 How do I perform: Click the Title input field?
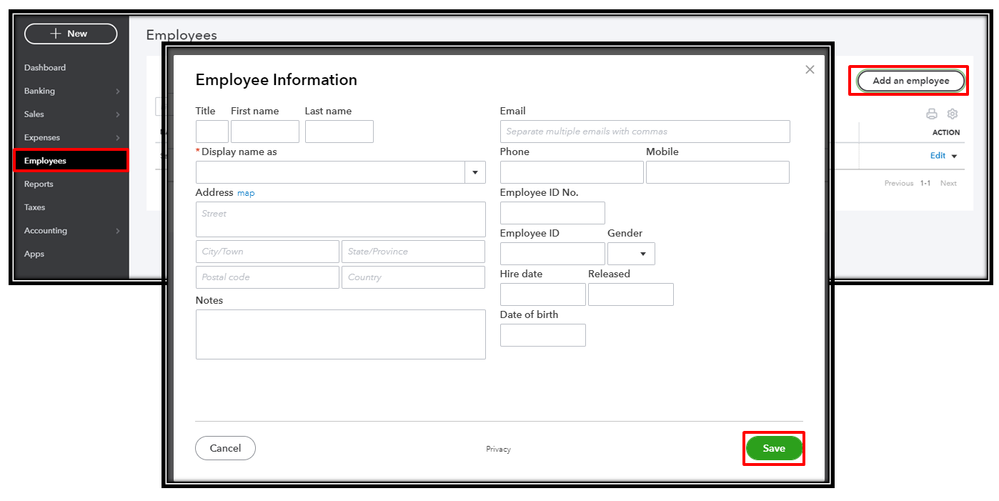[212, 131]
